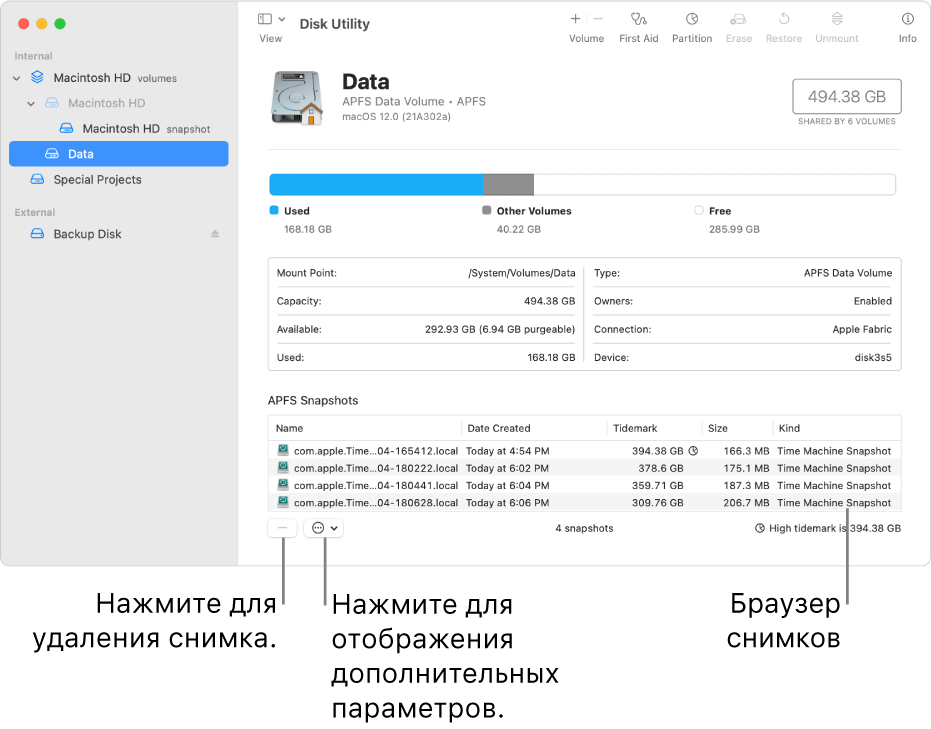The image size is (931, 729).
Task: Click snapshot icon for 04-180628.local row
Action: [x=283, y=502]
